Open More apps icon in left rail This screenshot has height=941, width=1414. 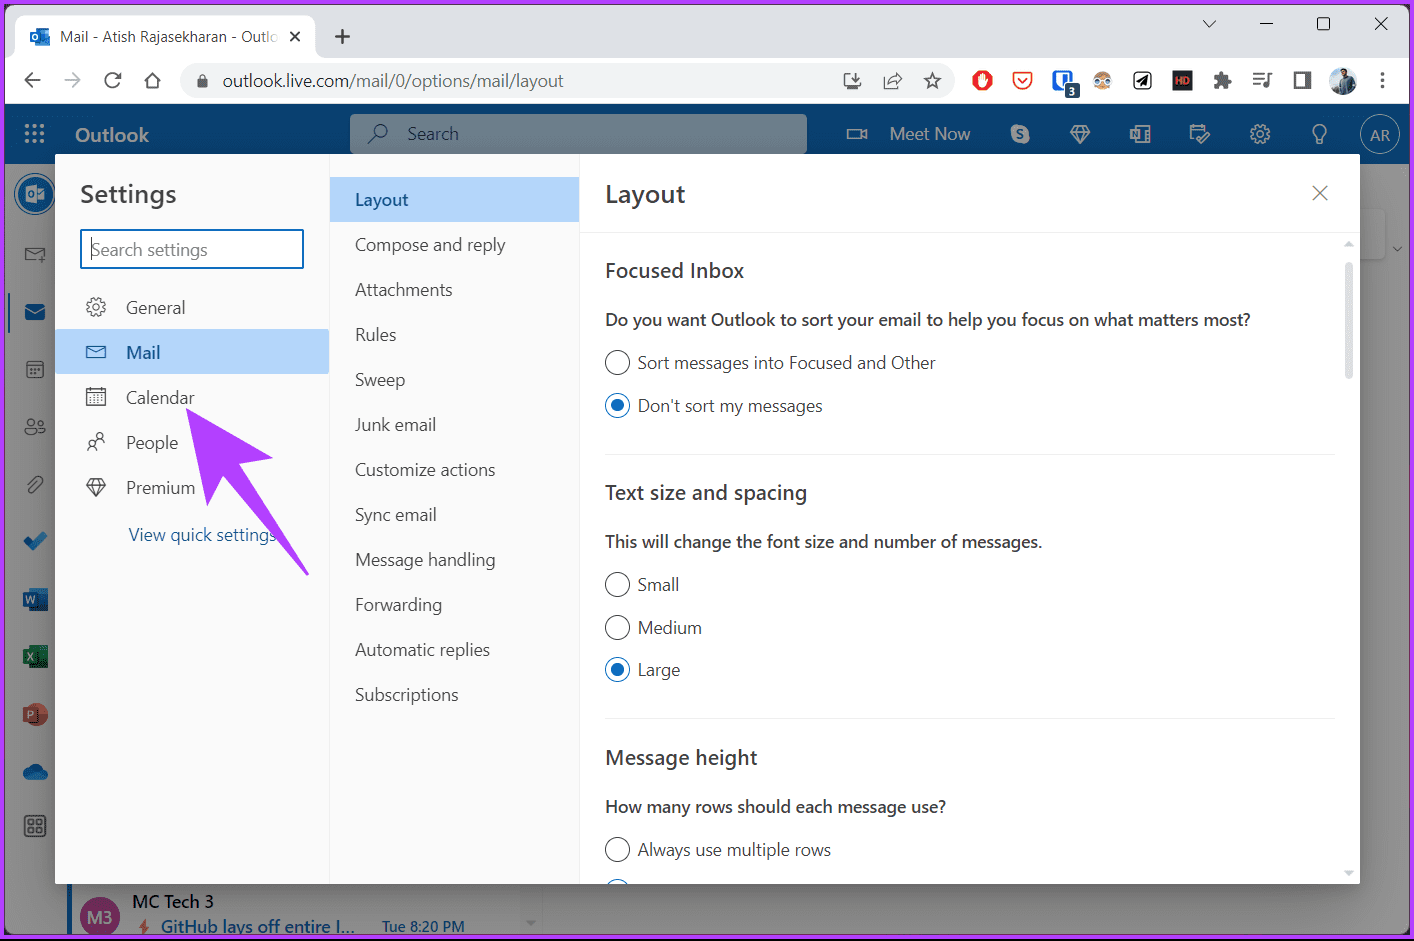click(35, 826)
